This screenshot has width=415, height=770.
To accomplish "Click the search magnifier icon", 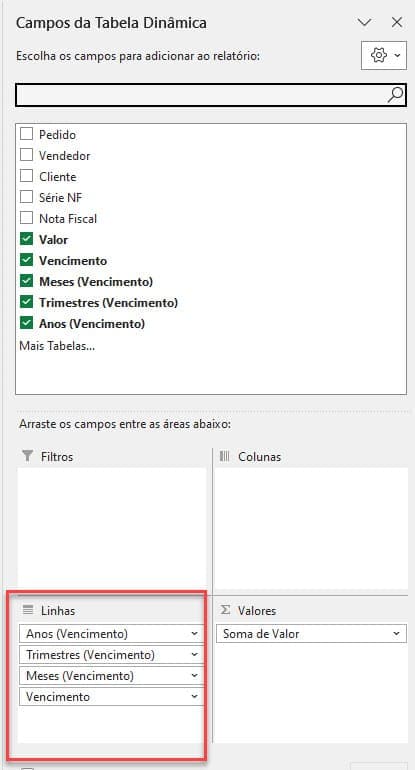I will (x=395, y=95).
